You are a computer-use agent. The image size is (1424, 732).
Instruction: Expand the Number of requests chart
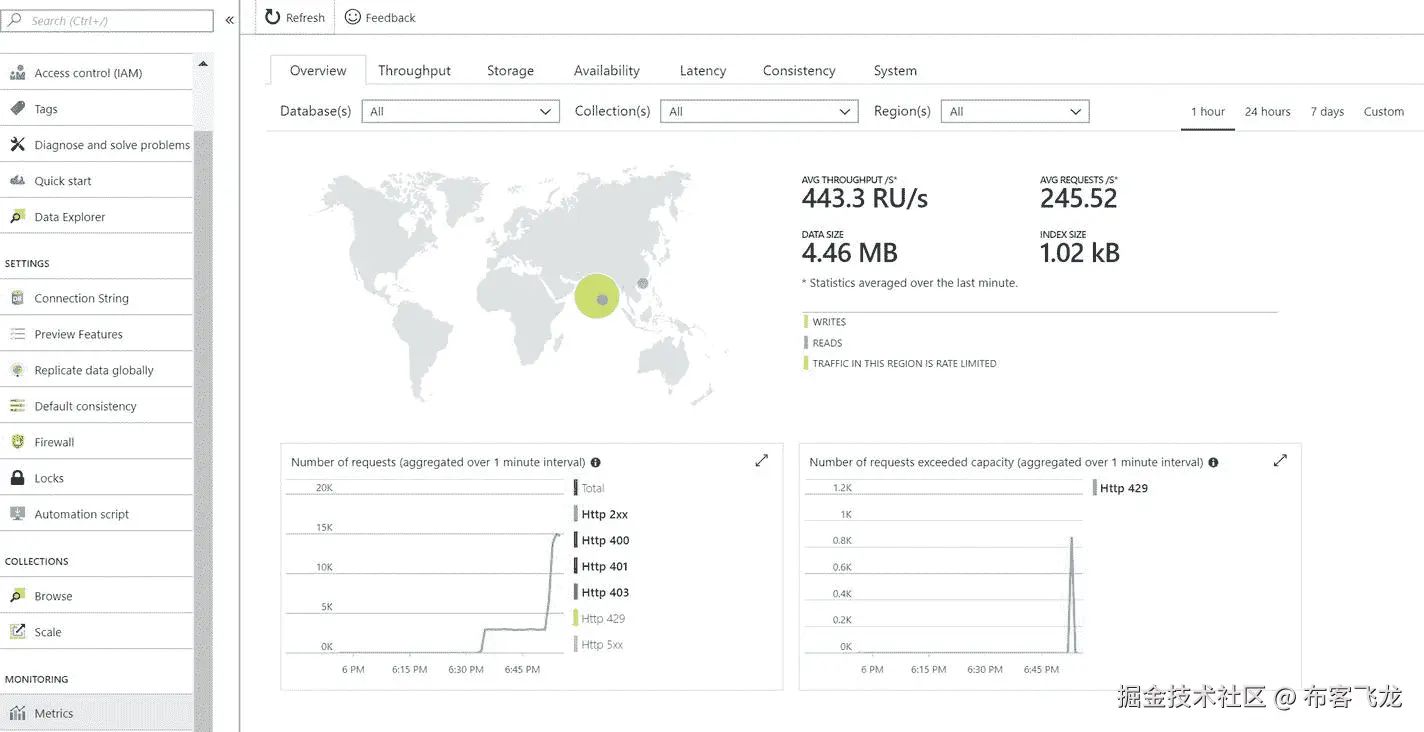[762, 461]
